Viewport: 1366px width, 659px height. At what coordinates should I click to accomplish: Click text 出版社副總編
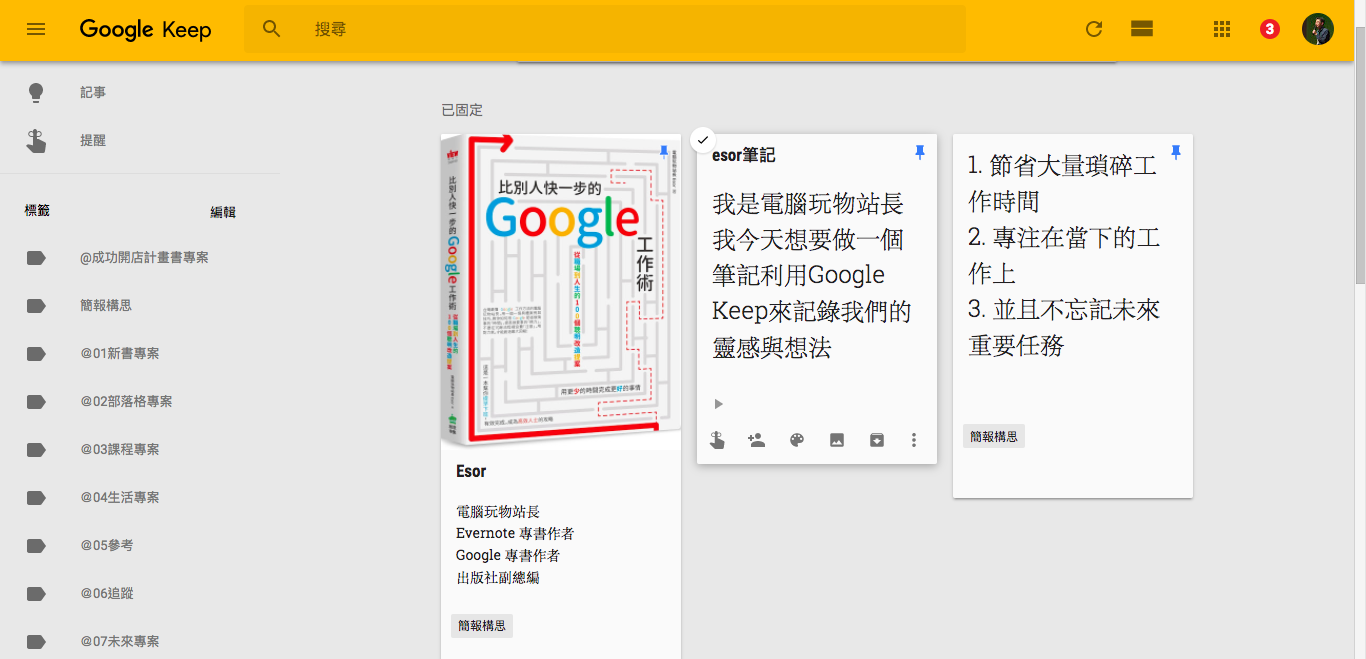tap(498, 578)
